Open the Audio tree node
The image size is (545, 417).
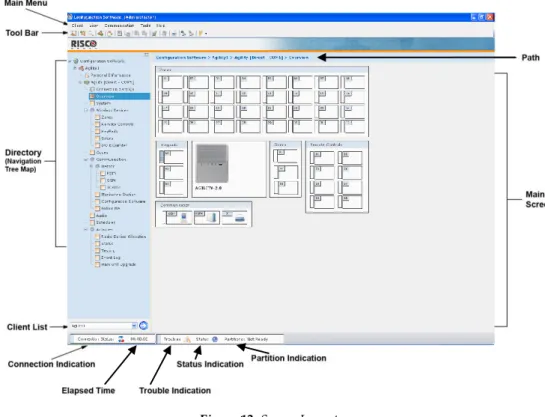[x=101, y=215]
